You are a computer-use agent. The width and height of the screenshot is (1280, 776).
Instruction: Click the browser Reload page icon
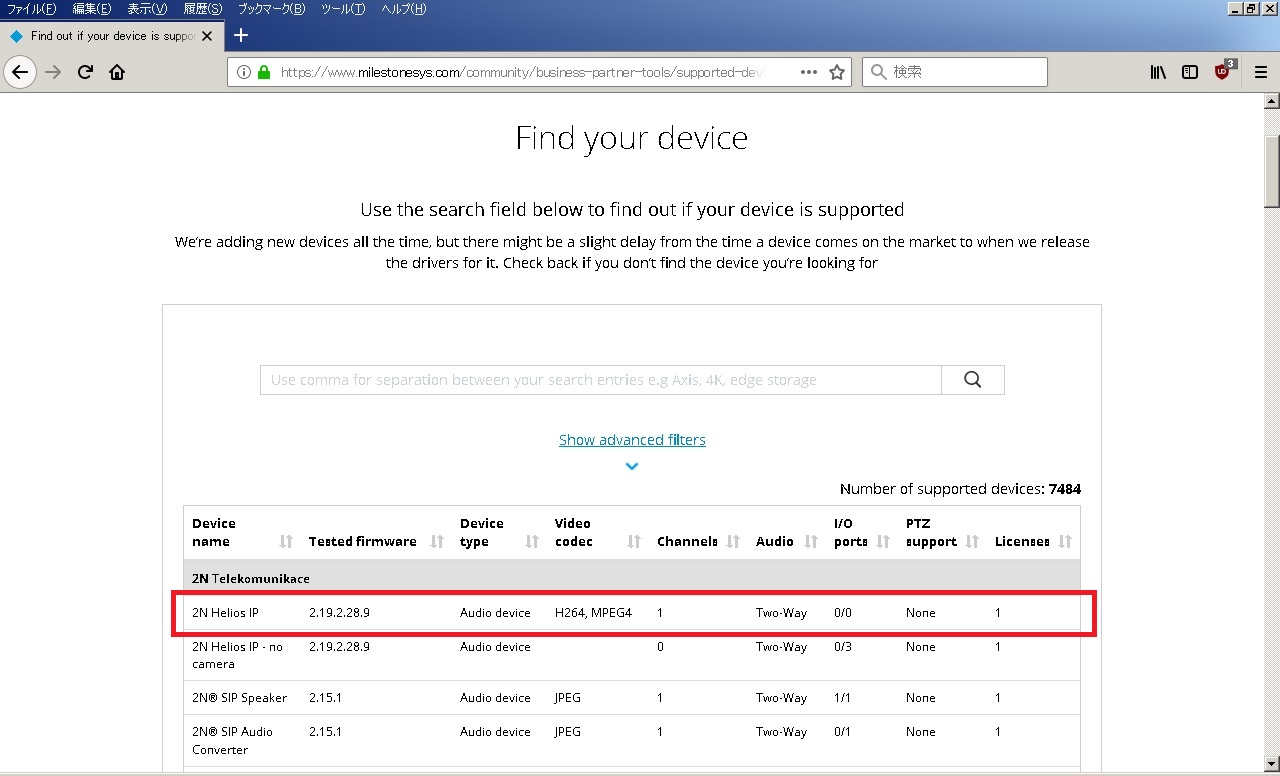pyautogui.click(x=86, y=72)
